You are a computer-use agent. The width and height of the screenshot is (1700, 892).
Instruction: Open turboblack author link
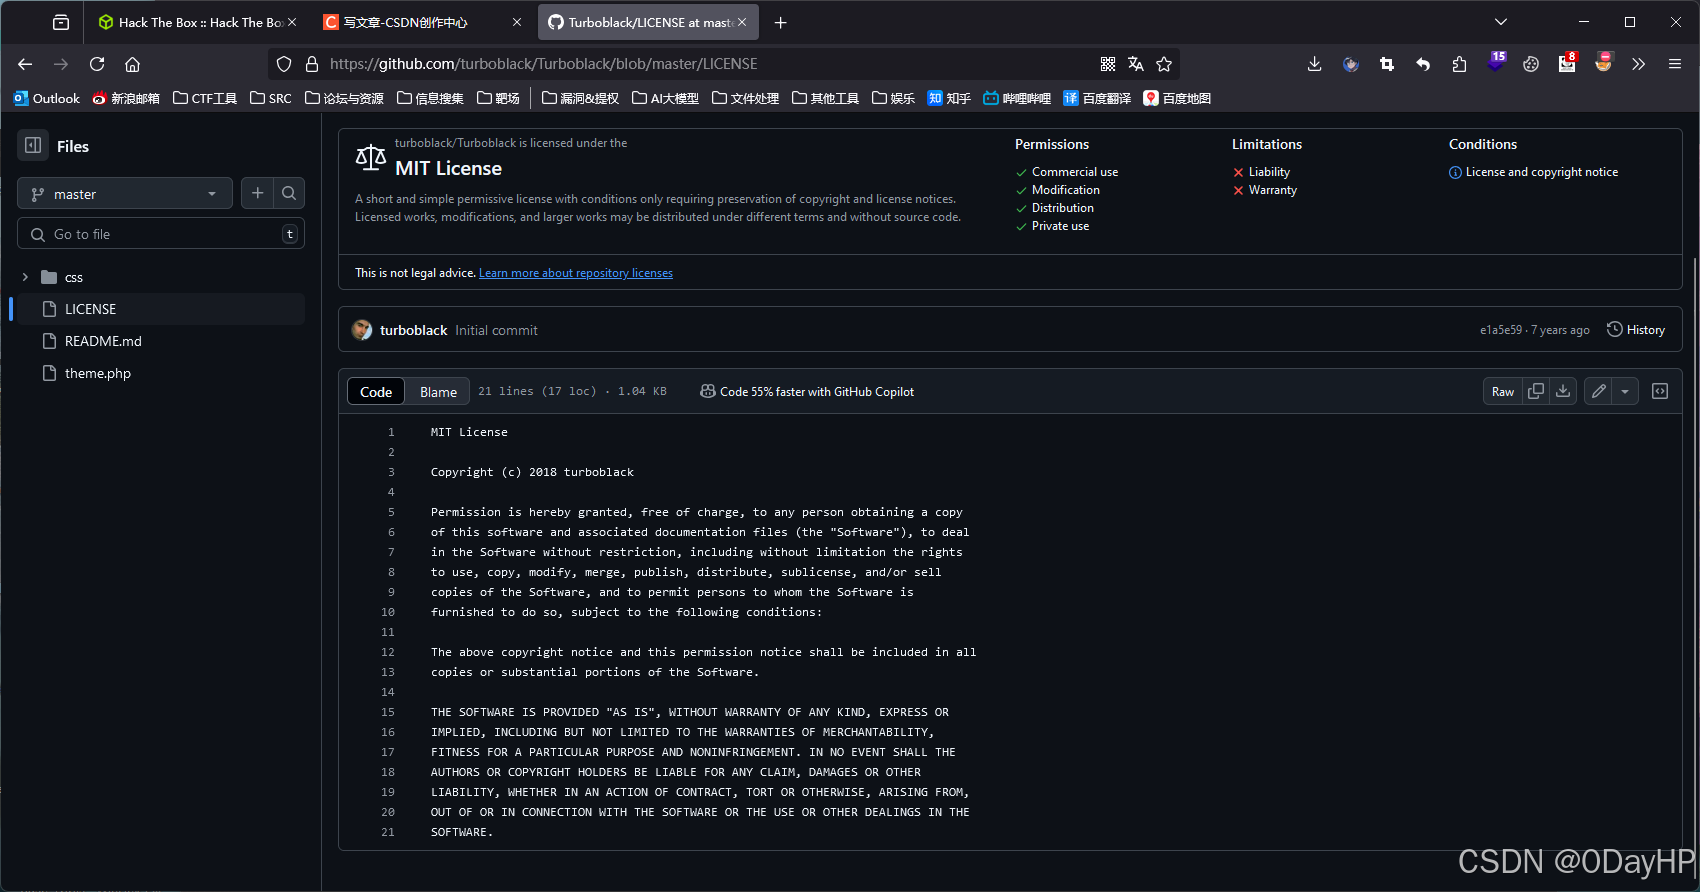point(413,330)
